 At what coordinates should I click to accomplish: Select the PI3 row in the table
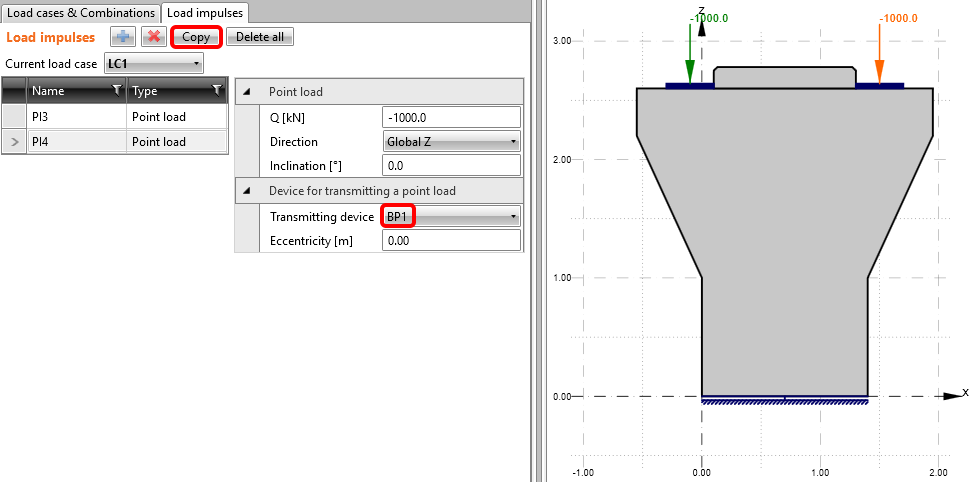(x=77, y=117)
